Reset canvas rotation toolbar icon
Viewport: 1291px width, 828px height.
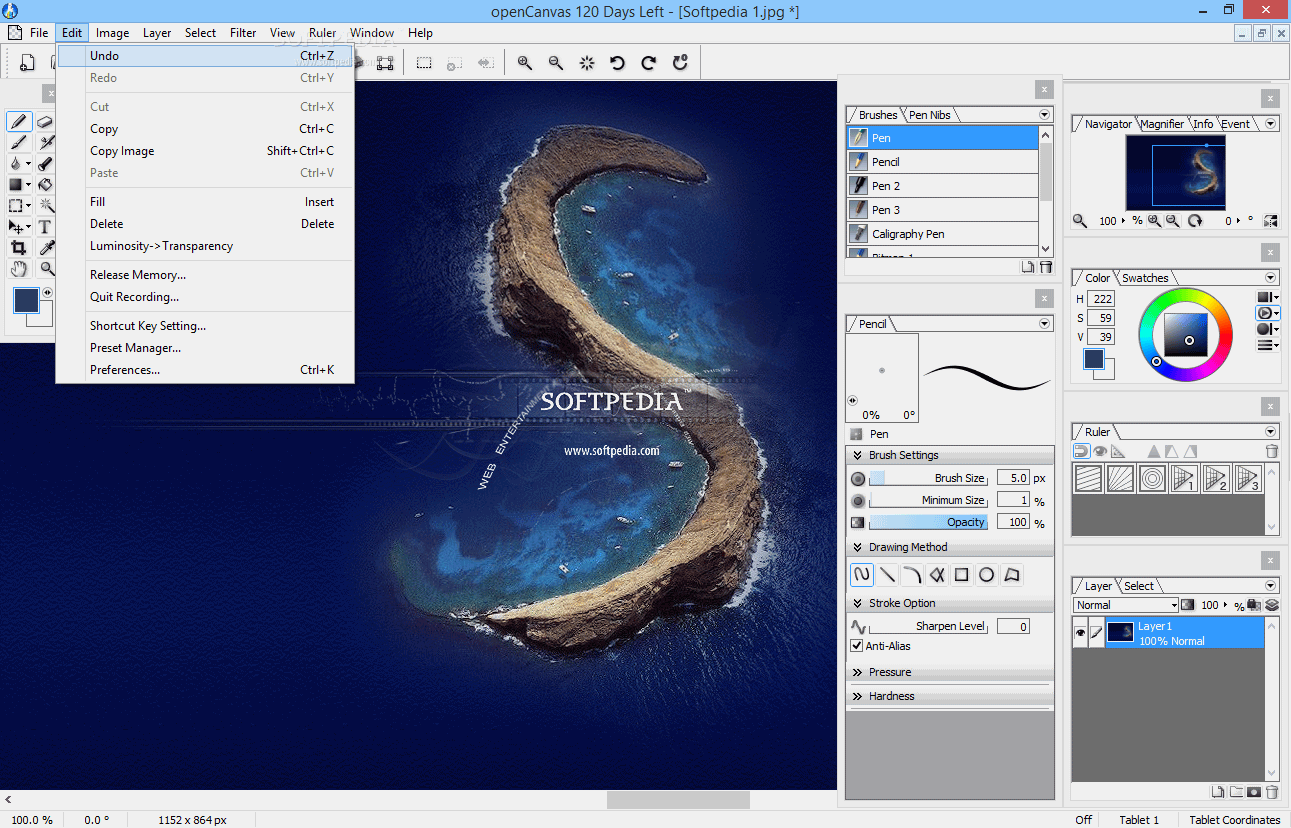click(680, 63)
